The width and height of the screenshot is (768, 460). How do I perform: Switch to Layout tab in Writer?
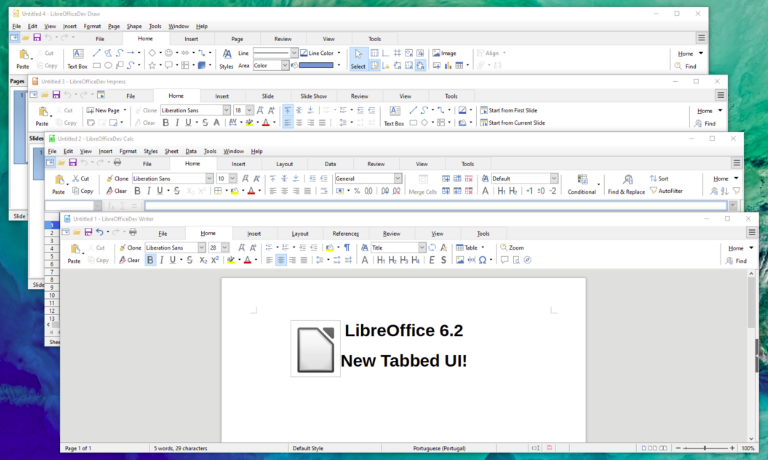point(300,234)
